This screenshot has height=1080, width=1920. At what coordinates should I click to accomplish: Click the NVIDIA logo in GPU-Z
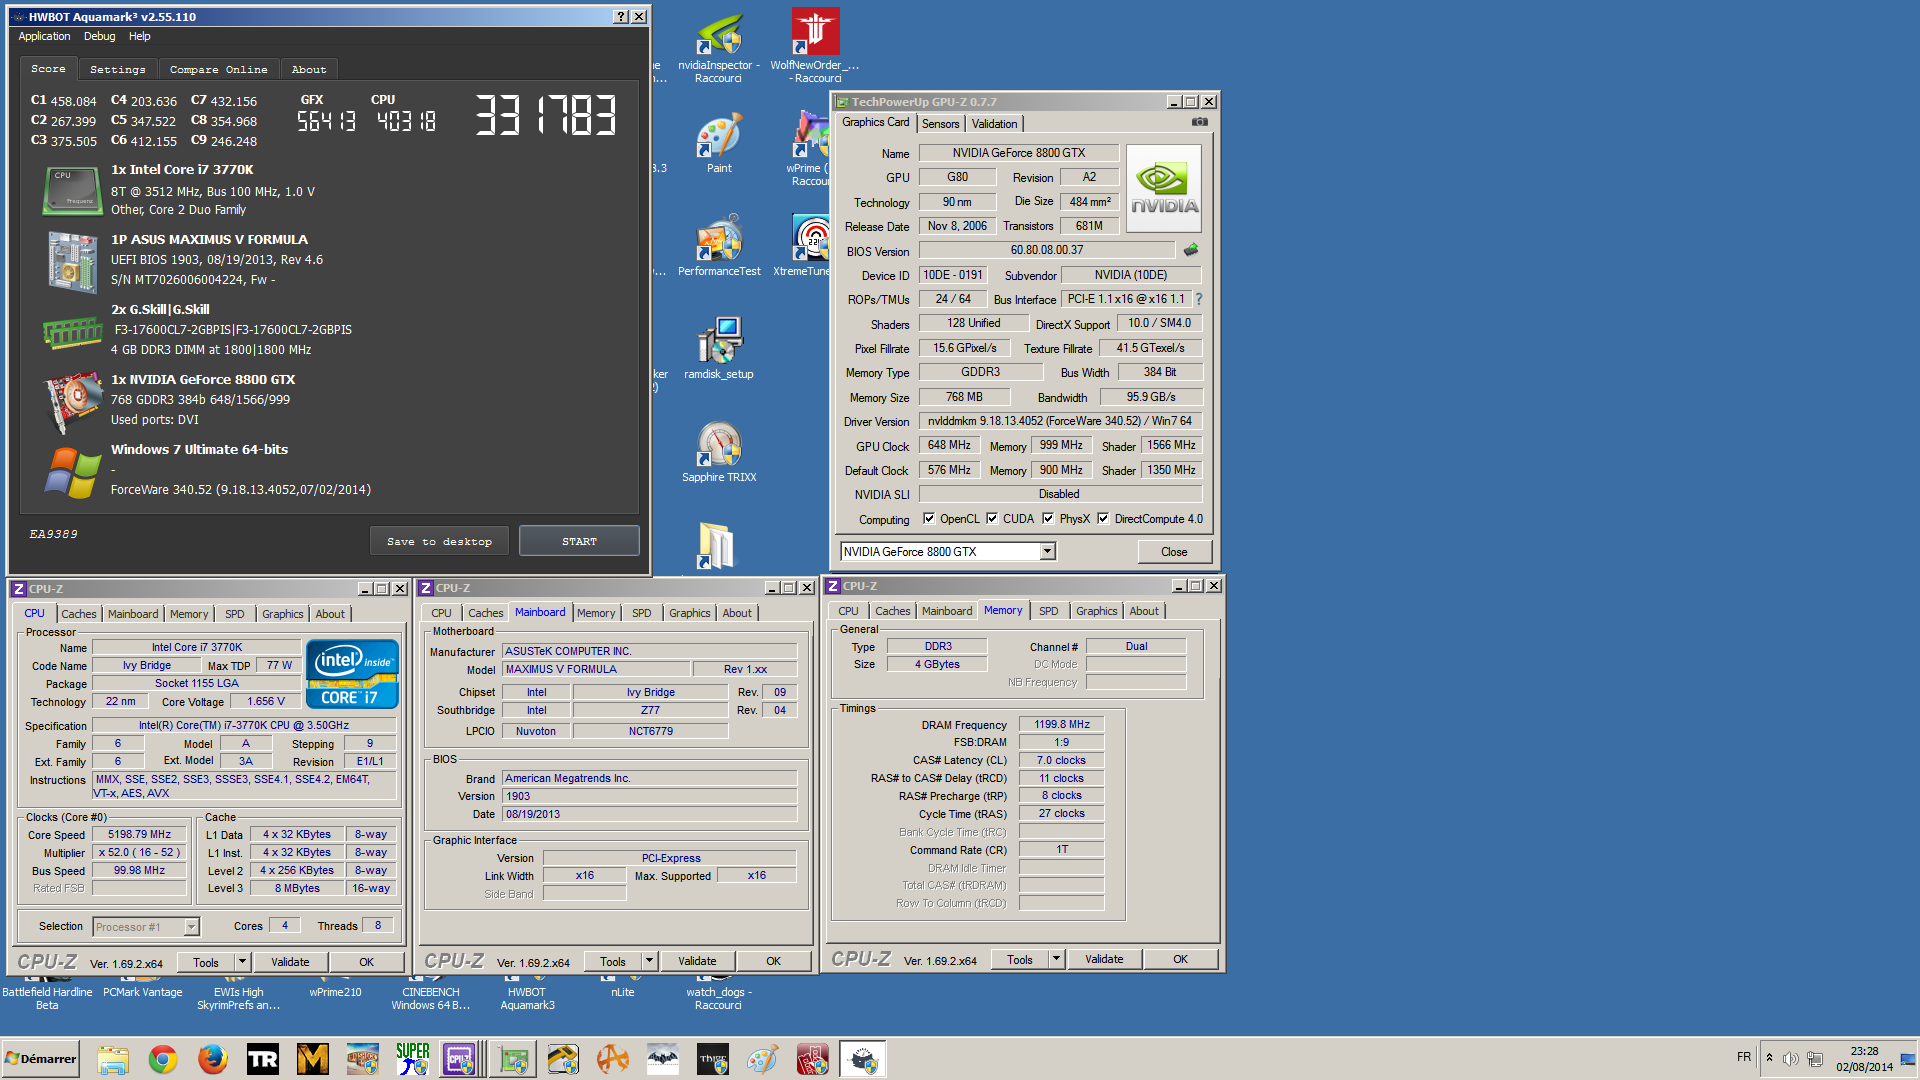click(x=1163, y=188)
